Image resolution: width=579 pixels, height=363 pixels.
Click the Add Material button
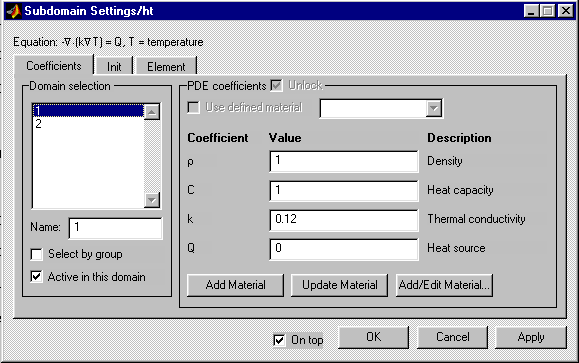point(236,285)
